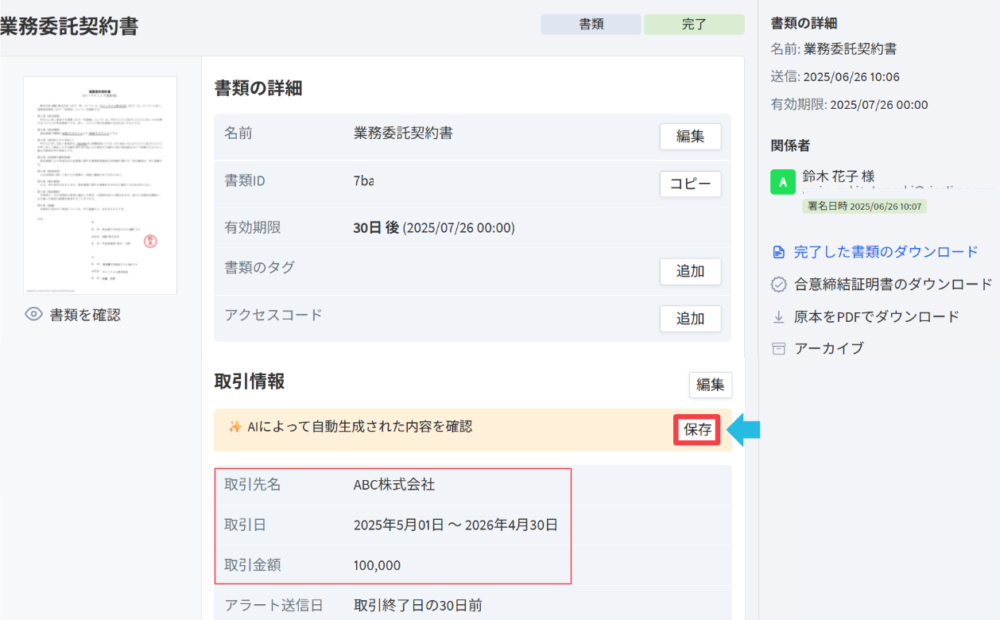Copy the 書類ID with the コピー button
The image size is (1000, 620).
[x=690, y=184]
